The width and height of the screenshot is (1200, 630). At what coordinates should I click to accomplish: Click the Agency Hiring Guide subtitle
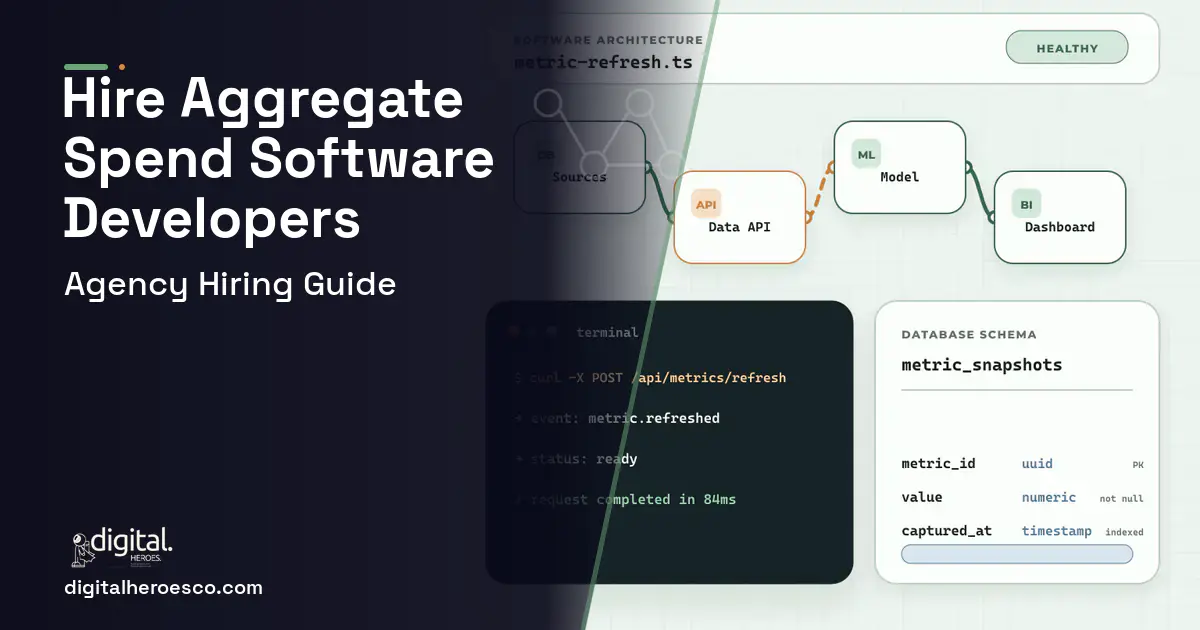pos(230,285)
